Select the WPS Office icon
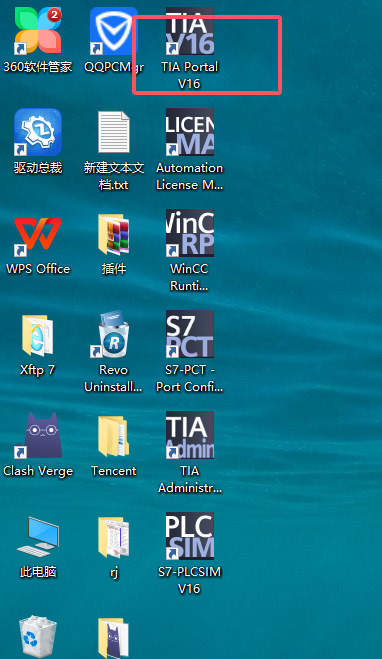 (38, 233)
